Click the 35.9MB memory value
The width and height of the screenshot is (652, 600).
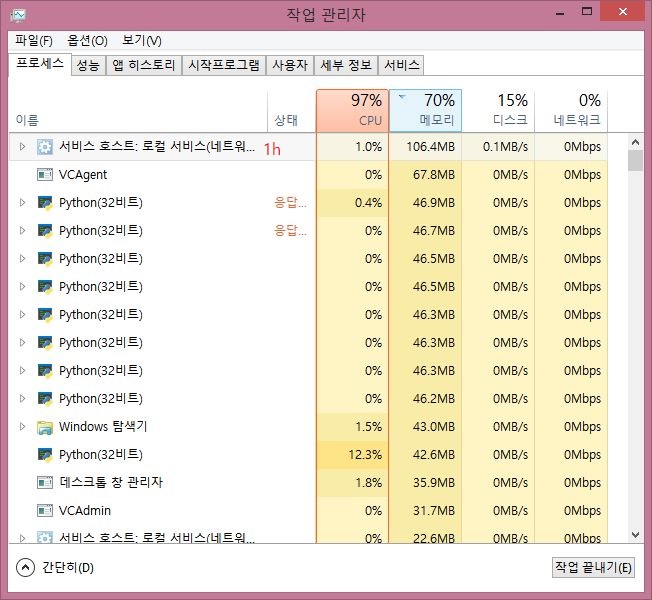[434, 483]
